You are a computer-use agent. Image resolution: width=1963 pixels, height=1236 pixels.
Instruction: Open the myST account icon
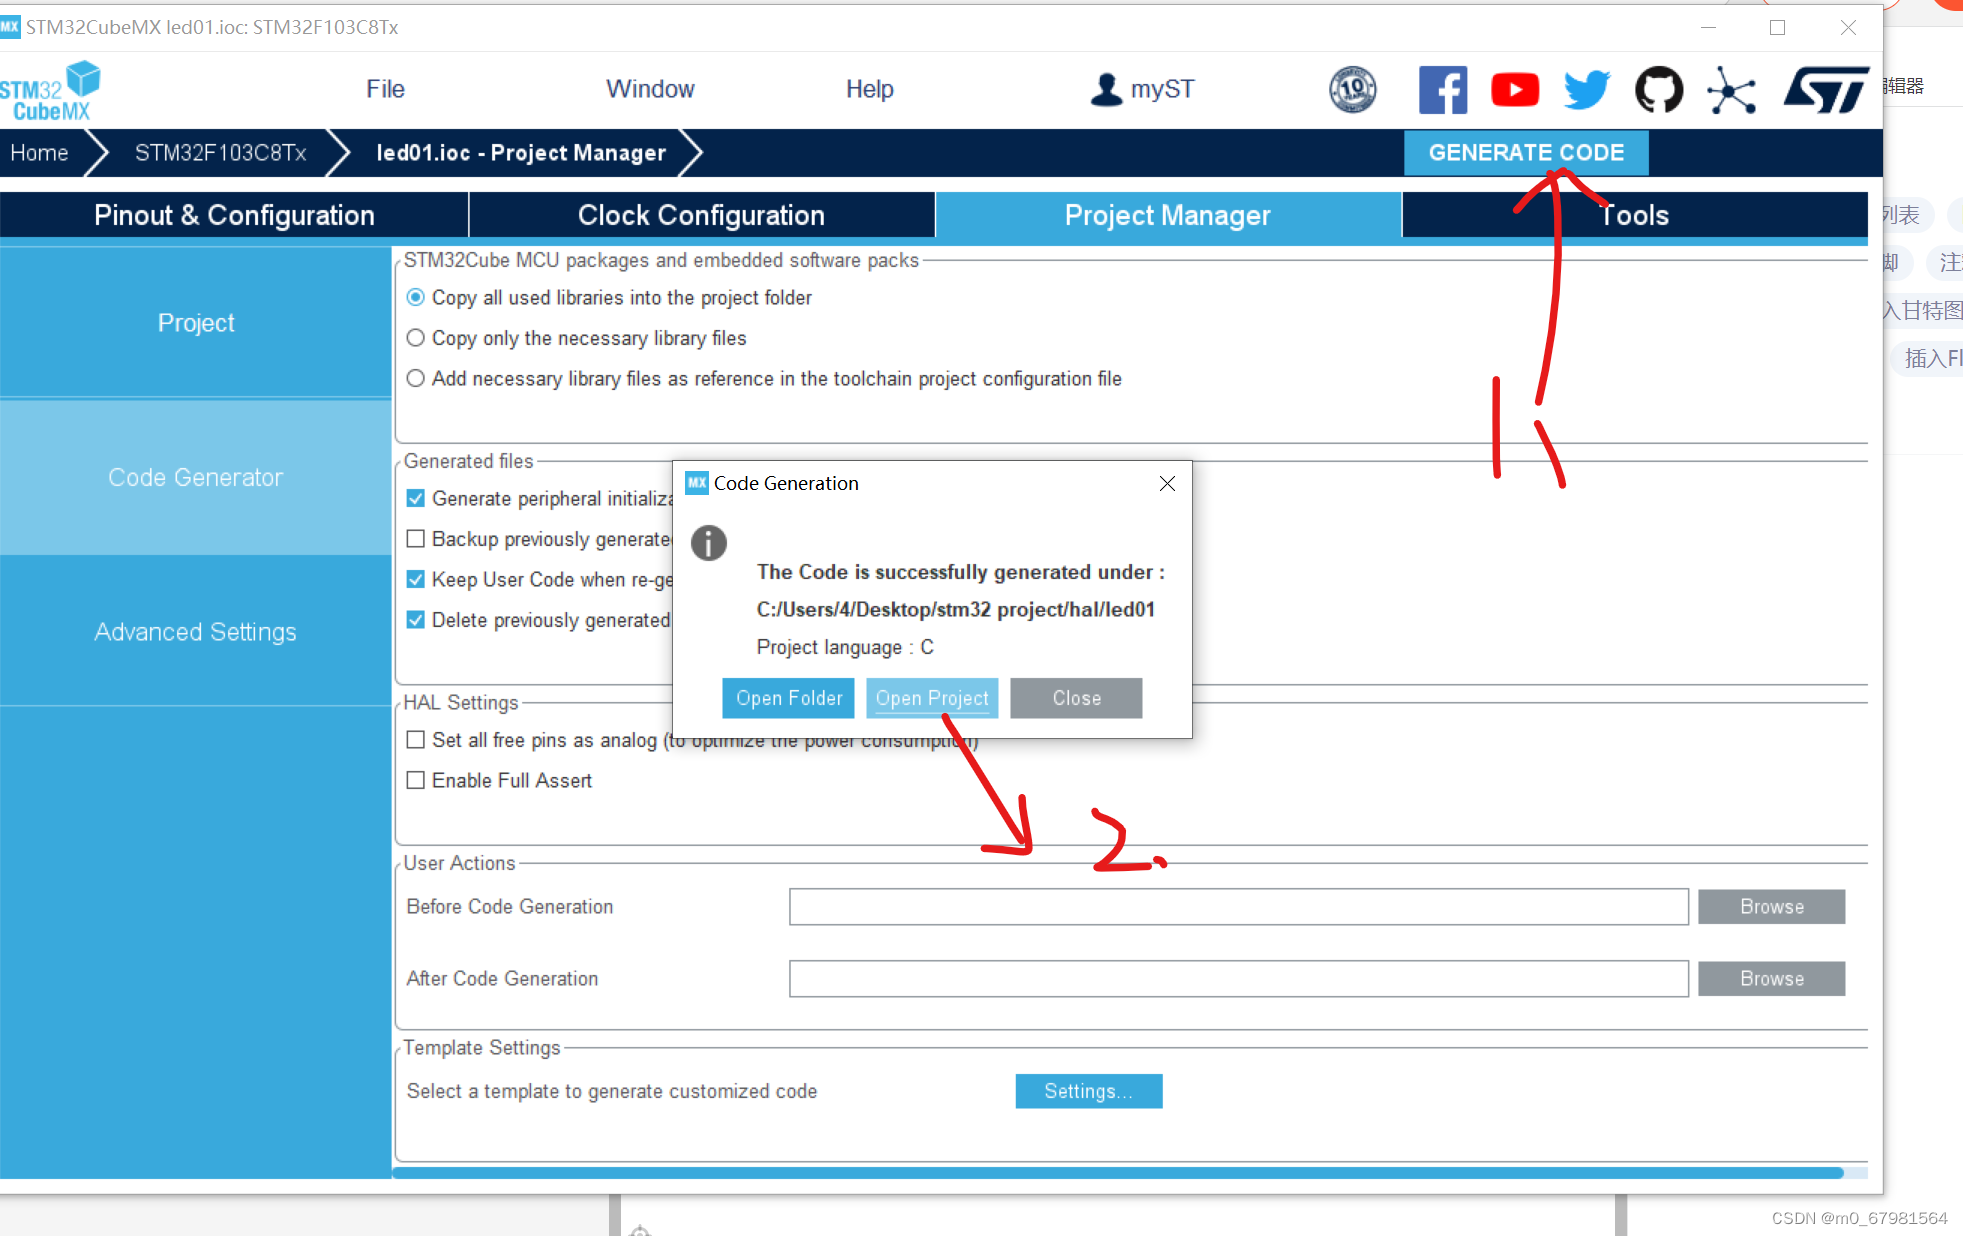coord(1106,89)
